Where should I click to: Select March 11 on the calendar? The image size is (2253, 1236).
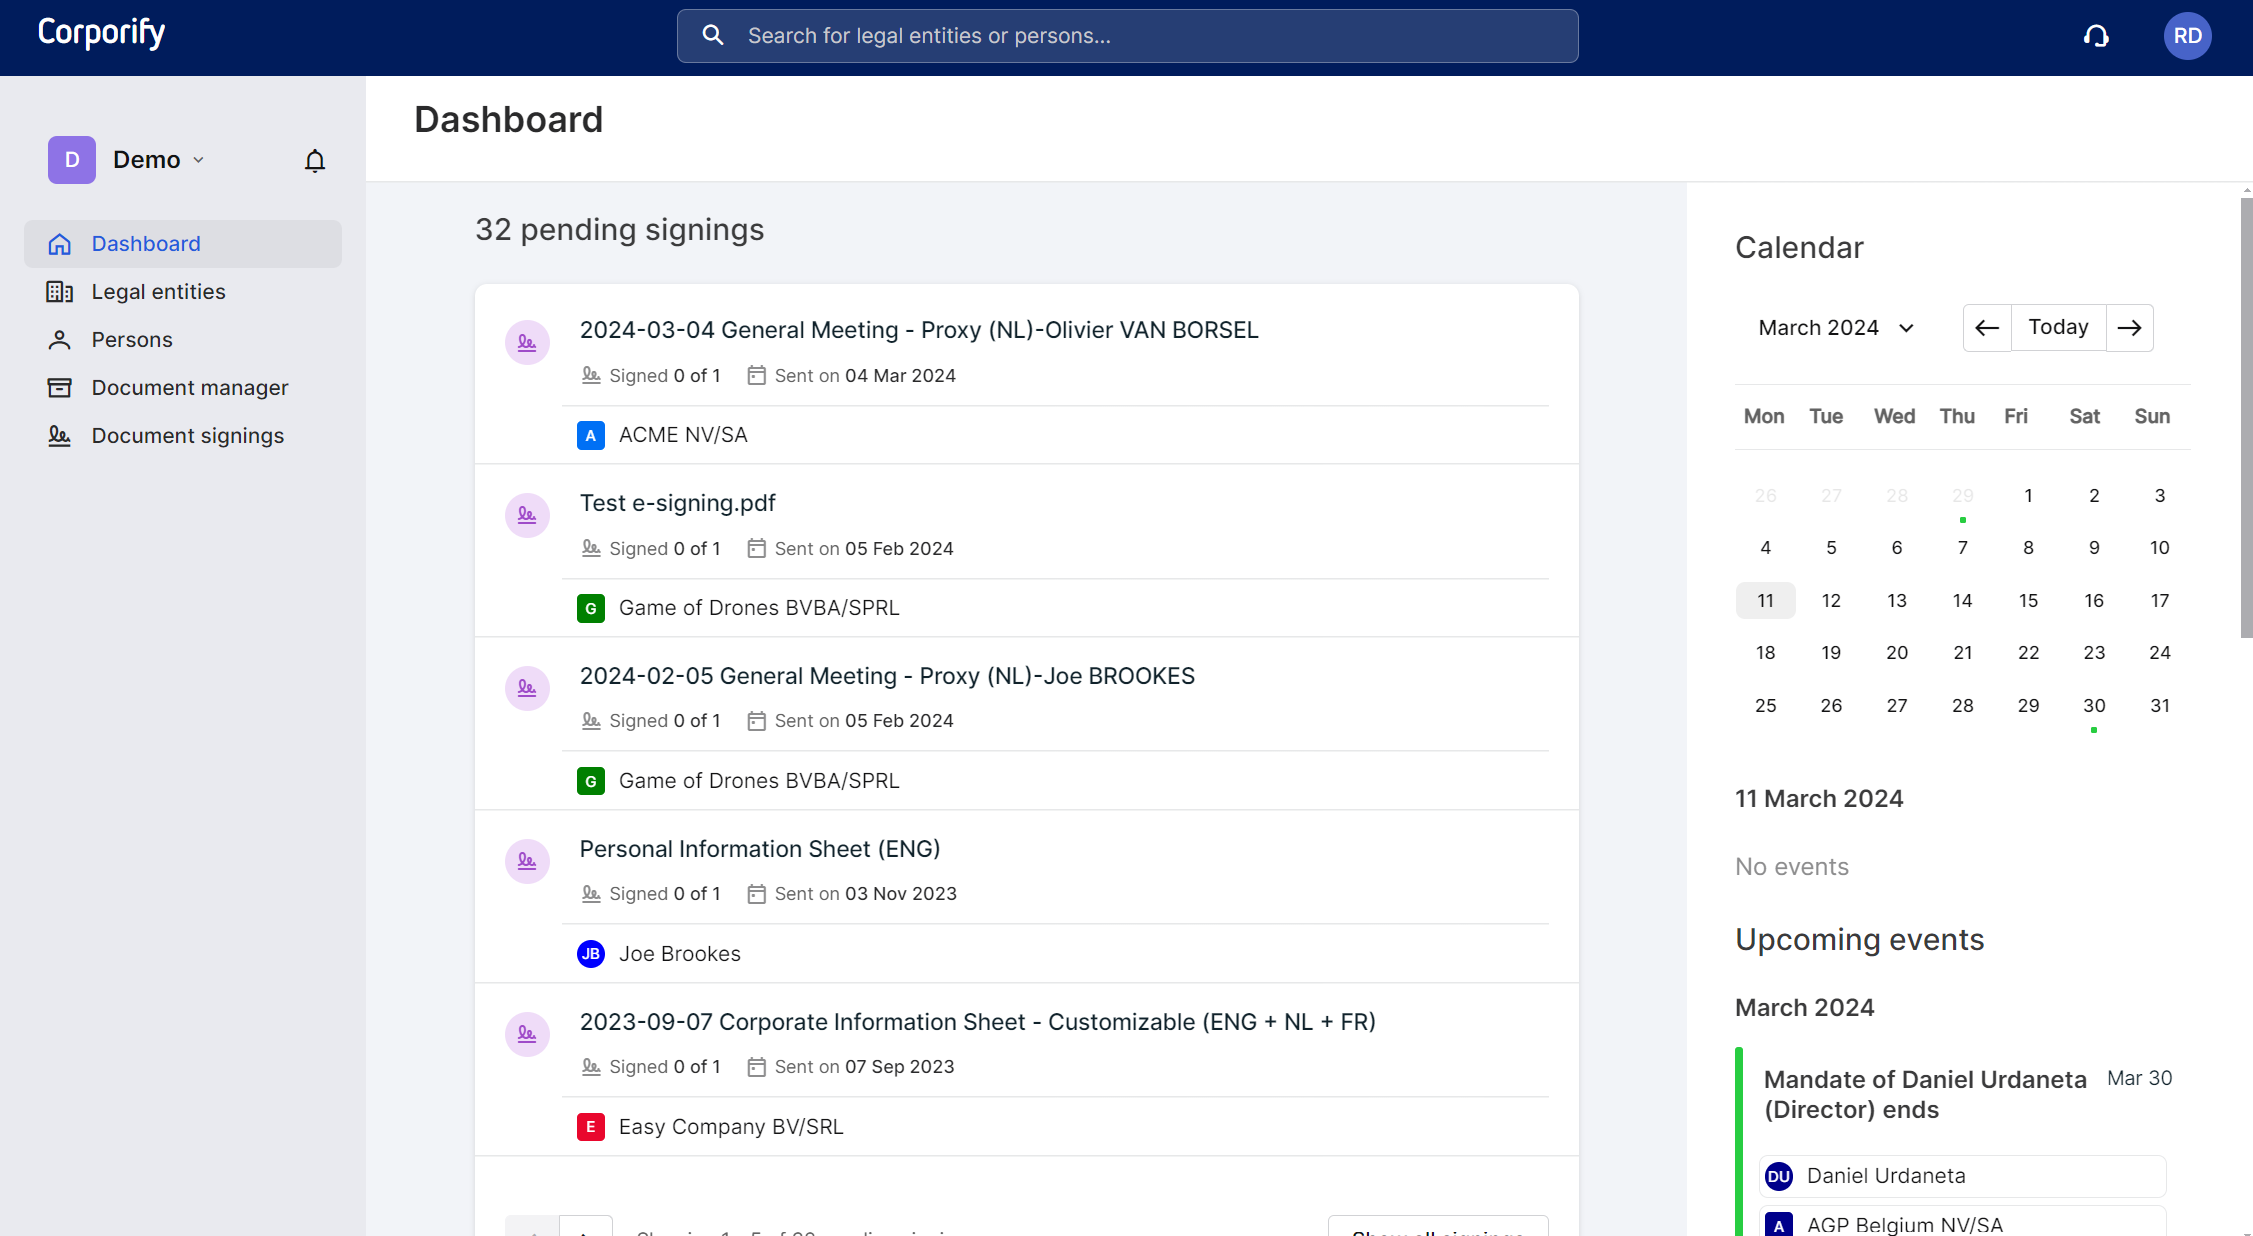(x=1765, y=600)
